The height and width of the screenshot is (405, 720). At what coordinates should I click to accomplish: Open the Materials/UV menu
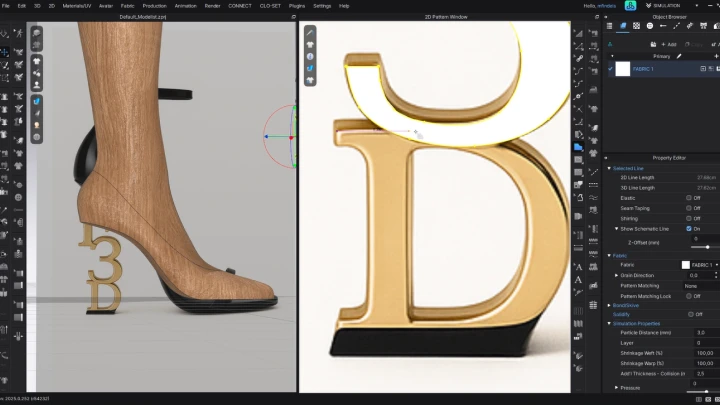tap(77, 6)
